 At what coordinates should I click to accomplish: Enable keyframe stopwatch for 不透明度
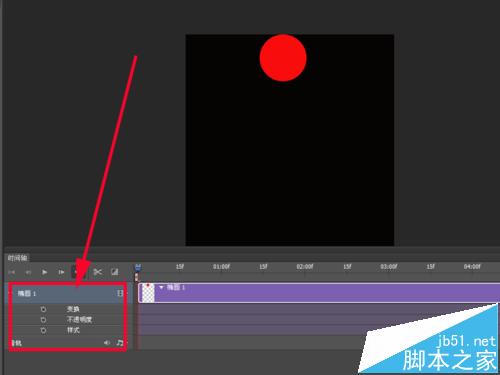pos(43,320)
